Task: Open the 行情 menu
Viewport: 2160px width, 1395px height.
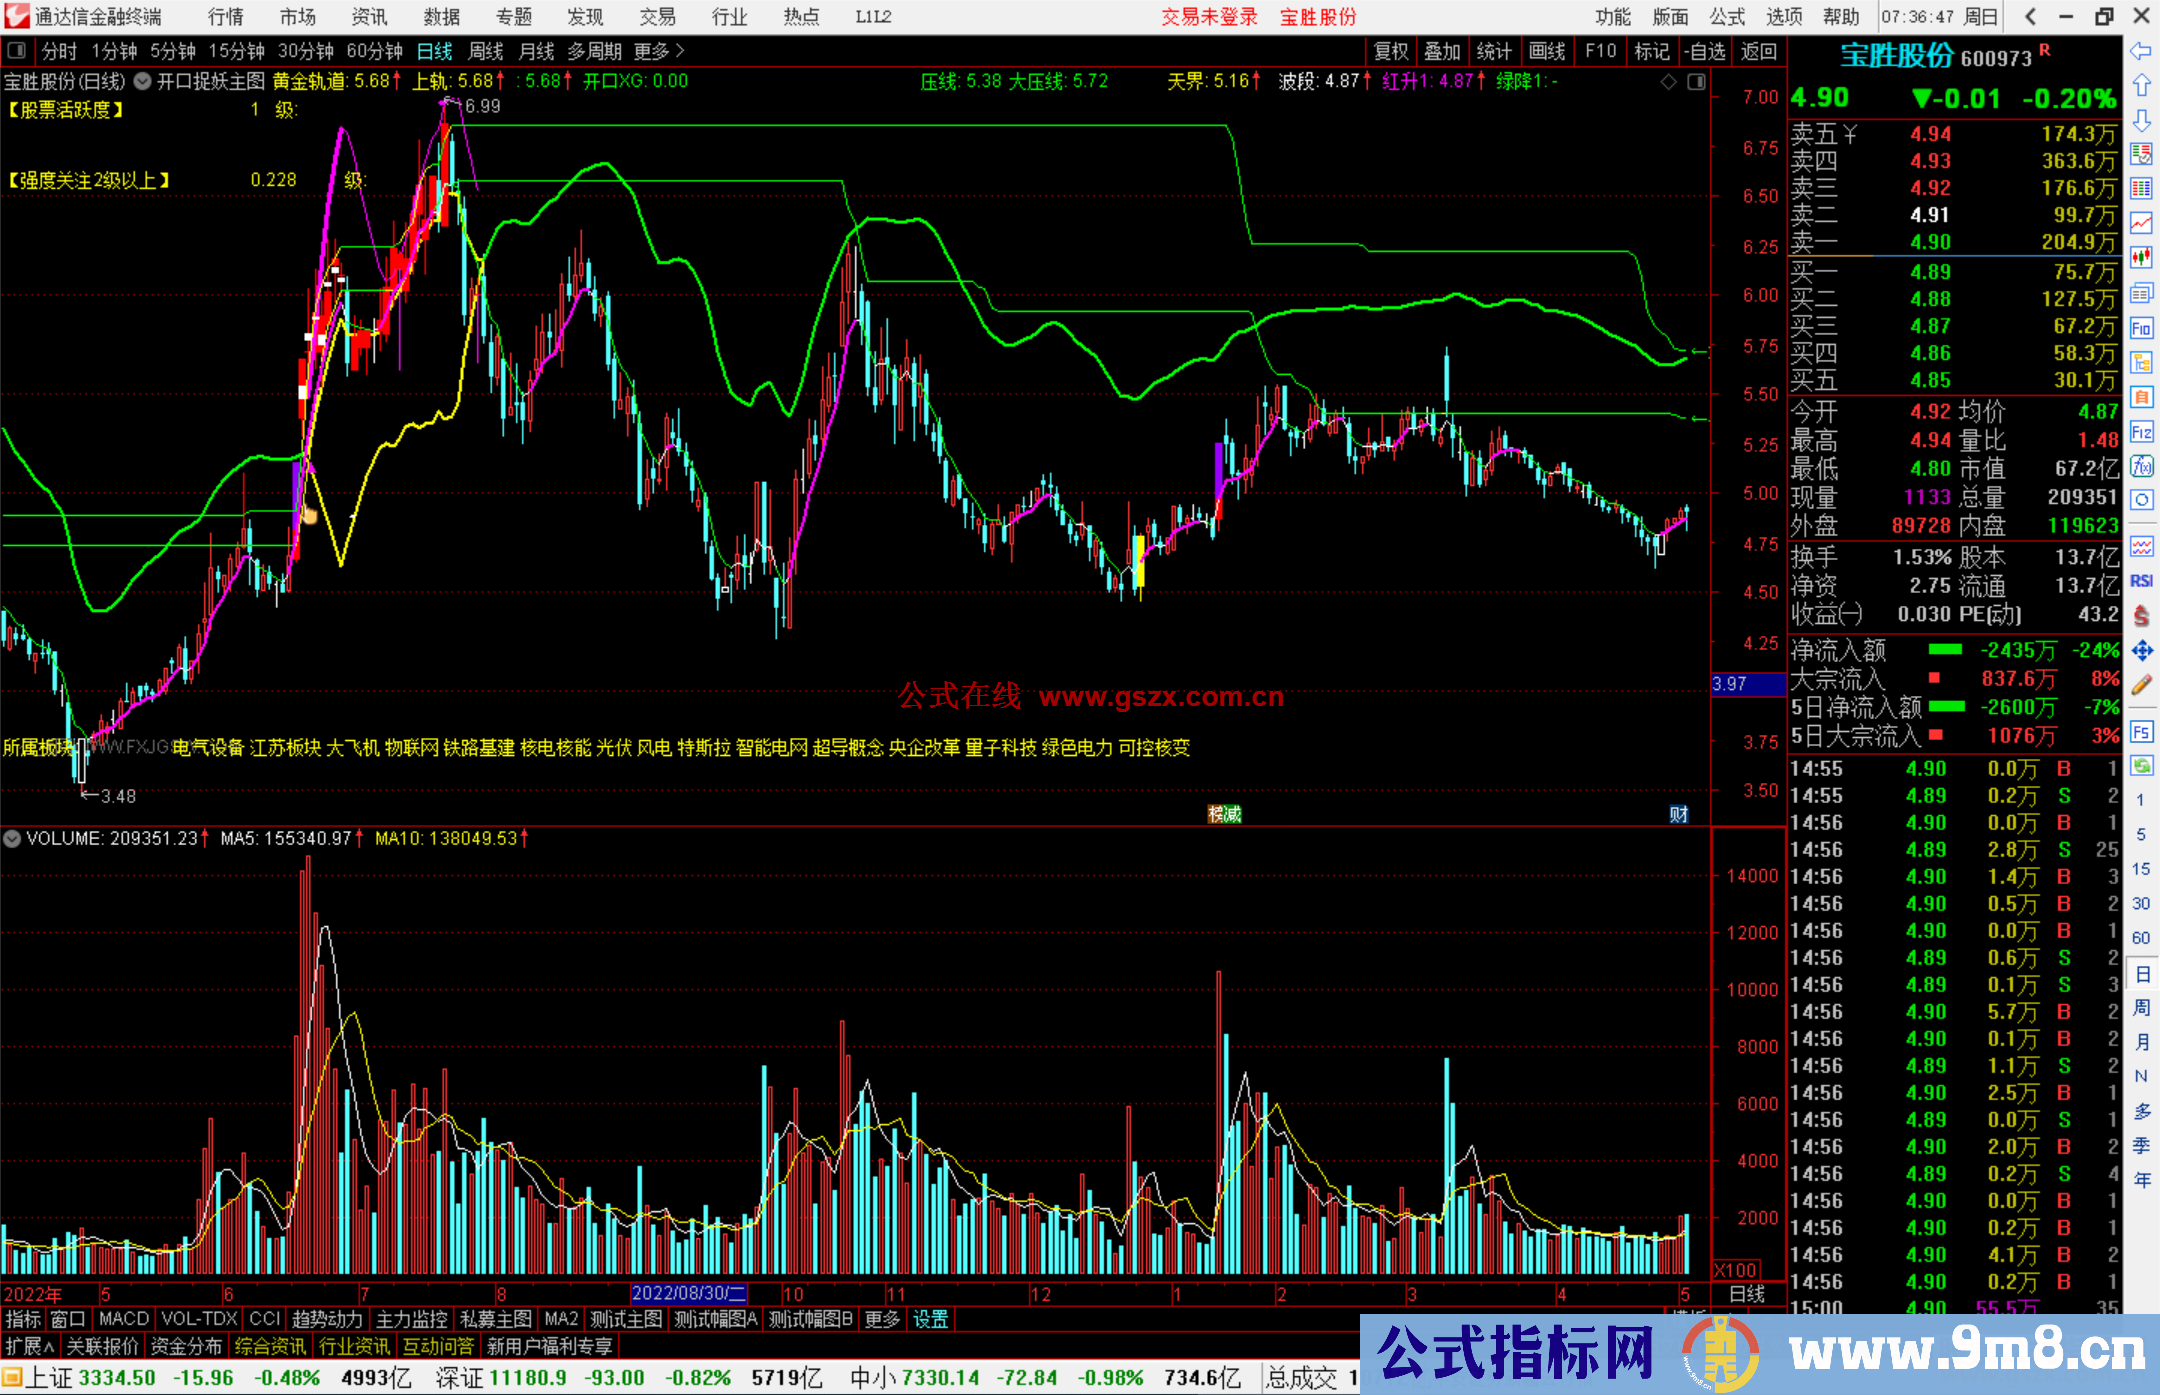Action: click(x=225, y=17)
